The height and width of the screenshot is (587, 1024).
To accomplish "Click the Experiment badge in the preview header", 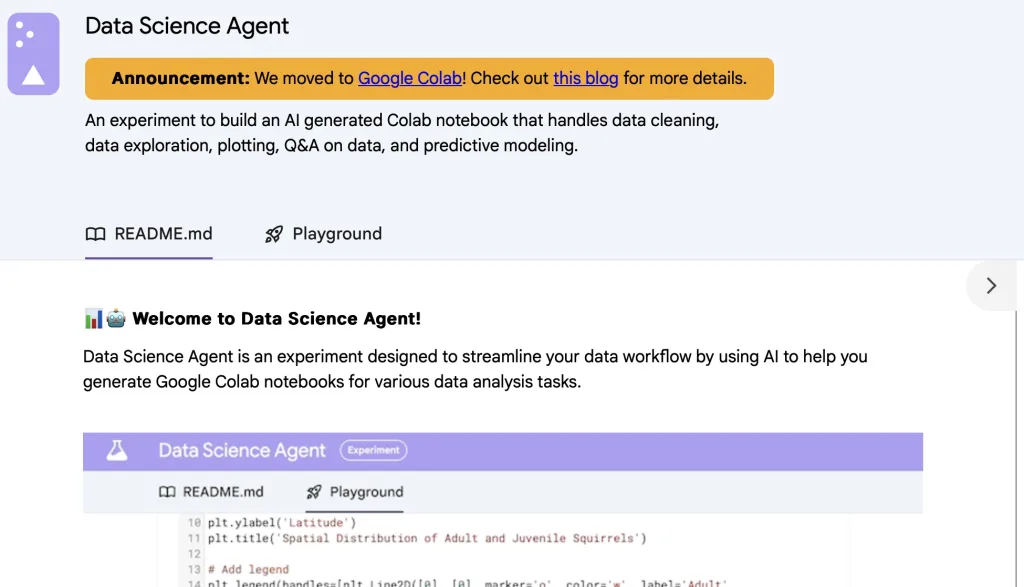I will tap(373, 450).
